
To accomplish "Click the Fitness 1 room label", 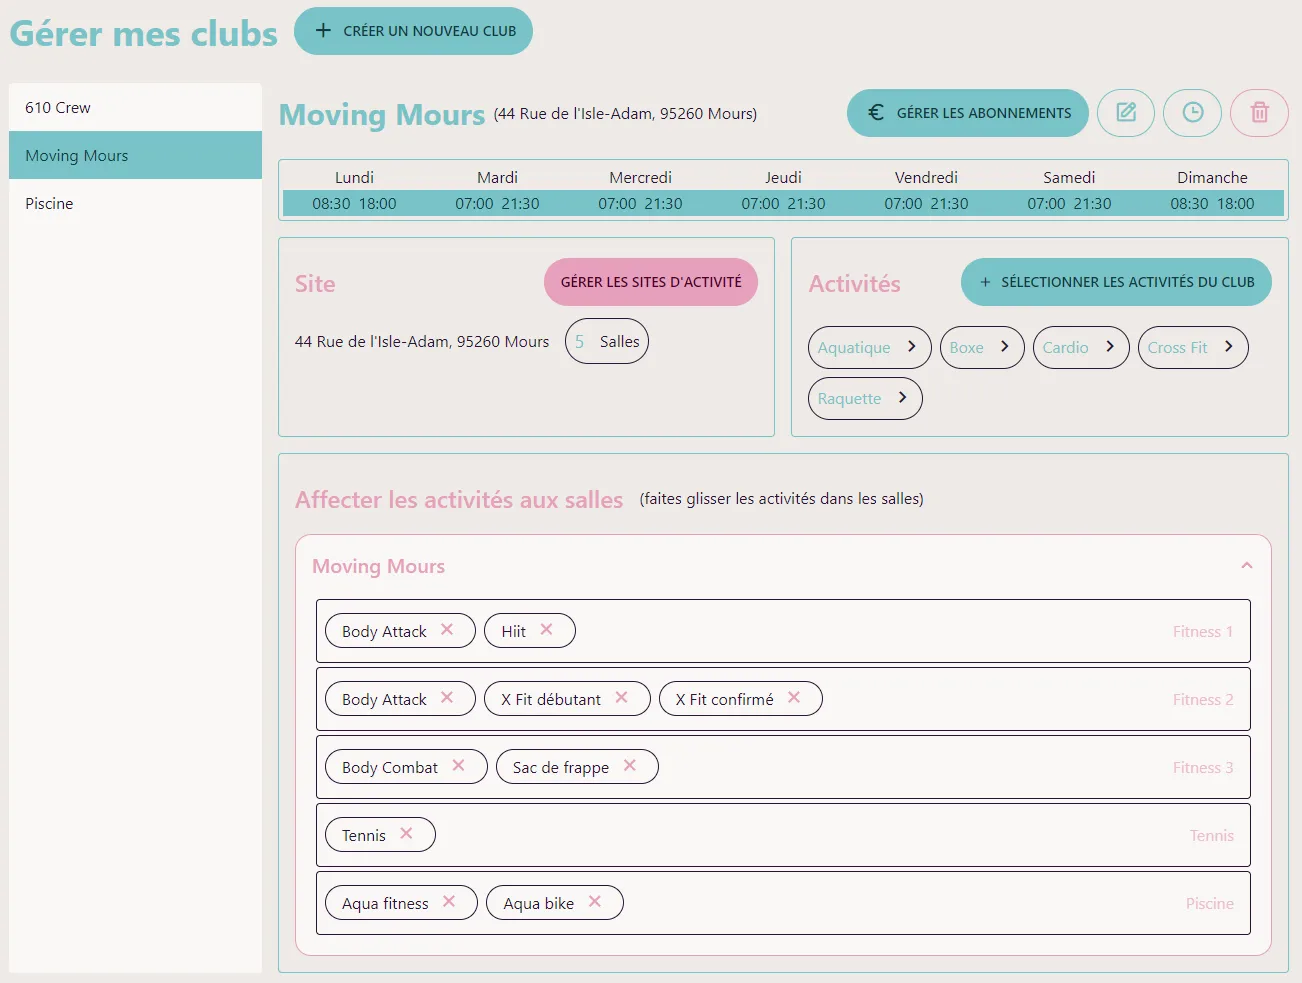I will (1203, 631).
